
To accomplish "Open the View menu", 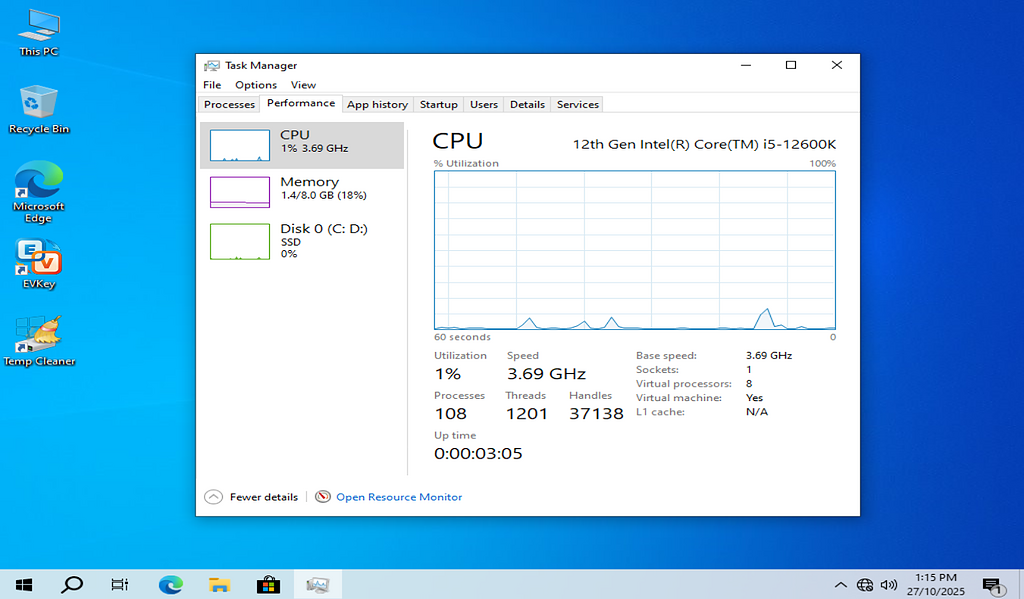I will pos(303,85).
